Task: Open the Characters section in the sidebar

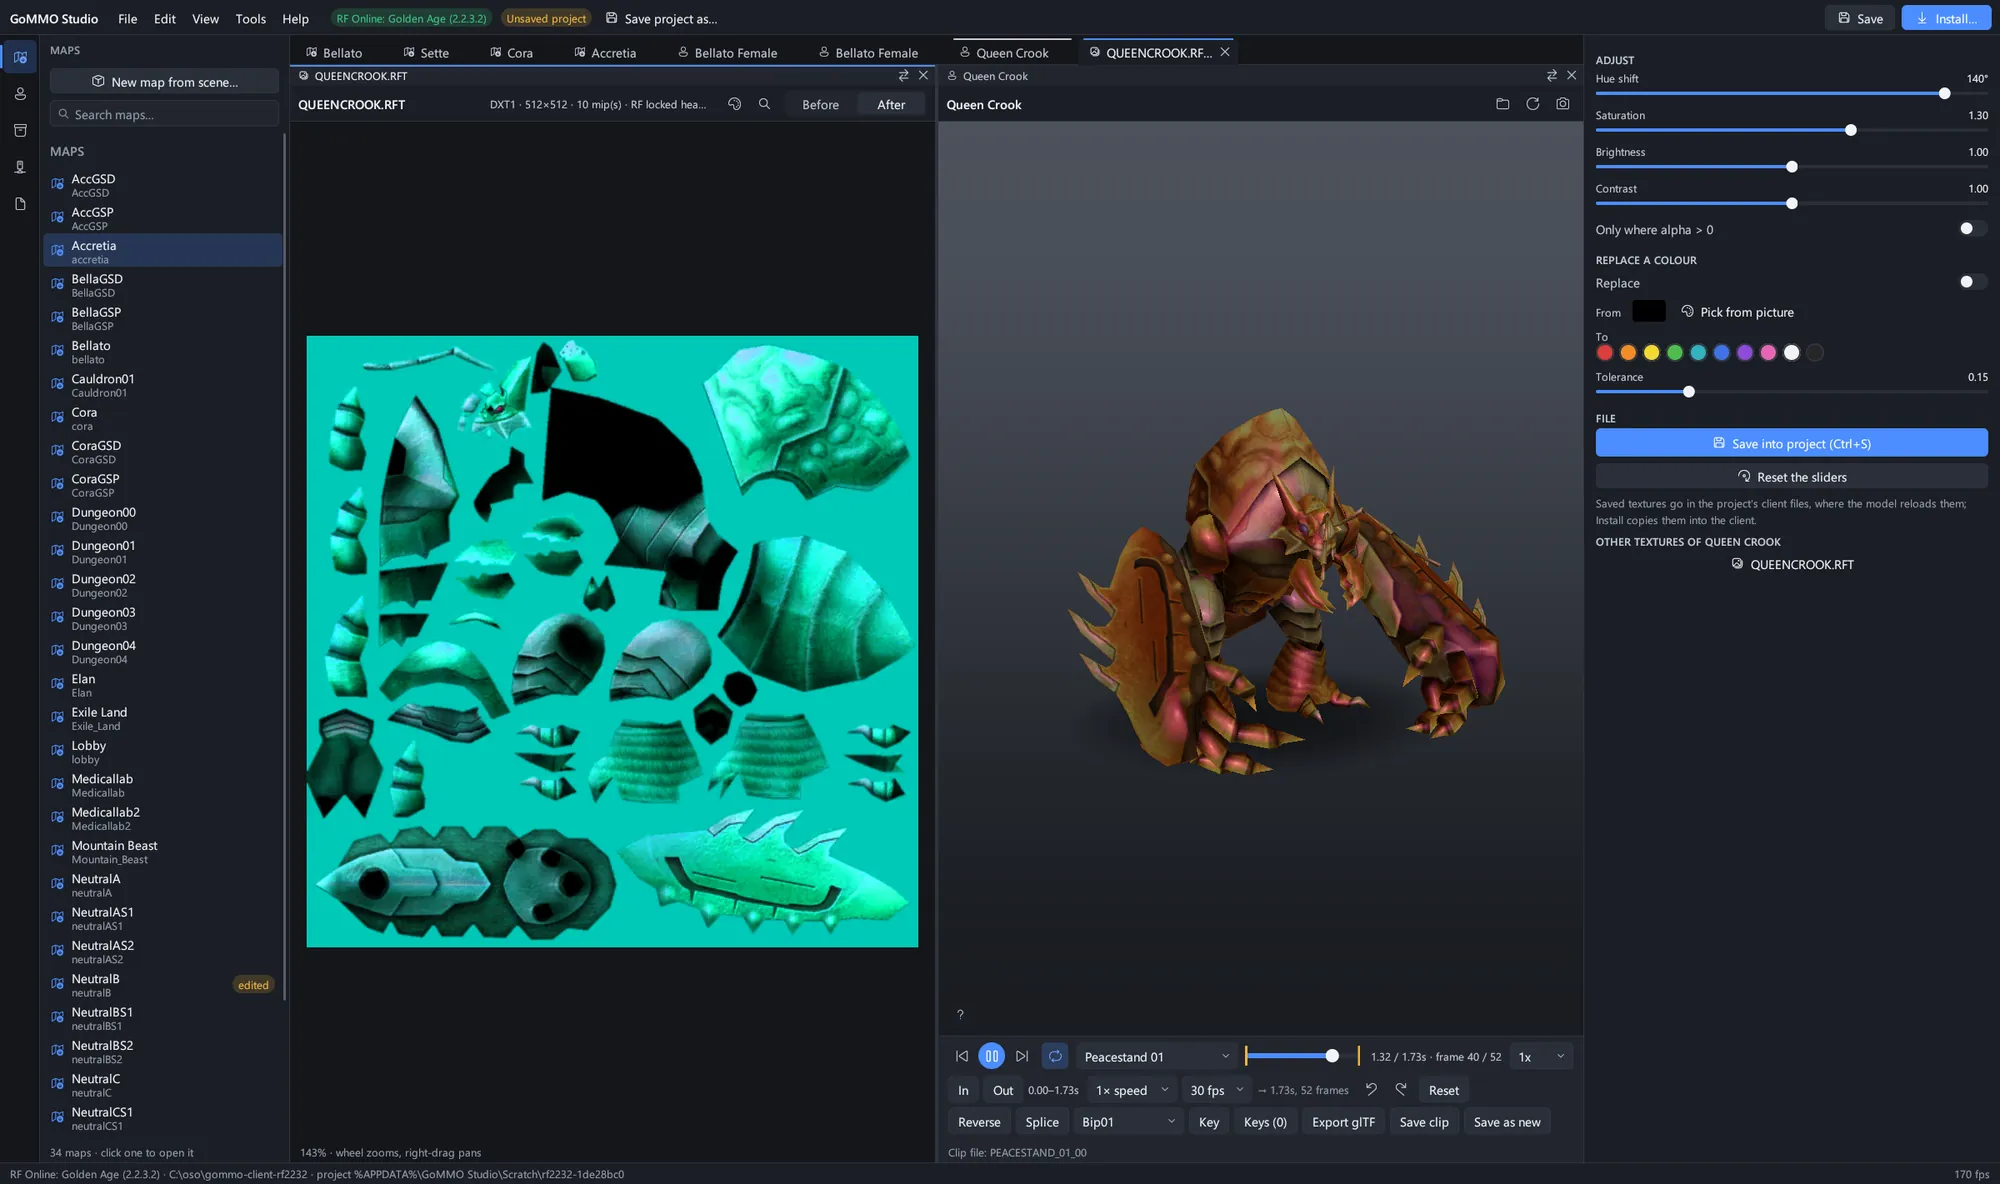Action: 20,94
